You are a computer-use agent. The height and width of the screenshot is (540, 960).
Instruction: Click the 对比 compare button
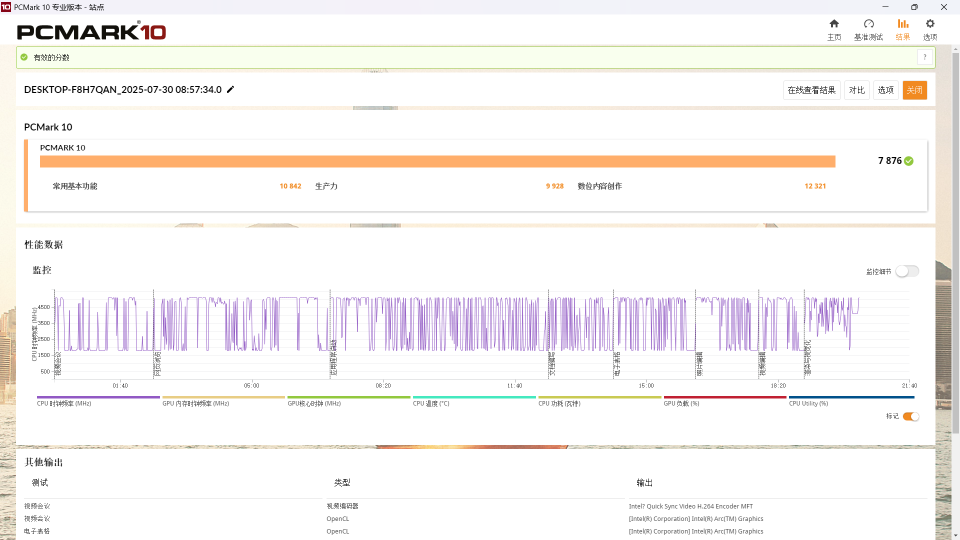tap(857, 90)
